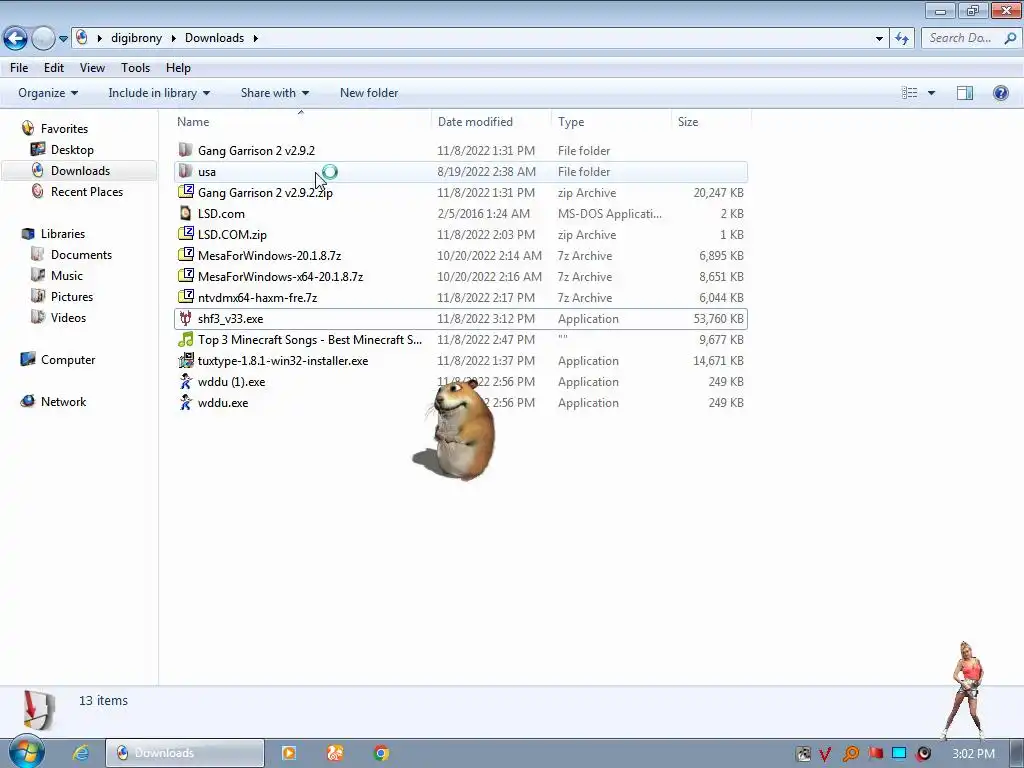1024x768 pixels.
Task: Select Libraries in navigation pane
Action: point(63,233)
